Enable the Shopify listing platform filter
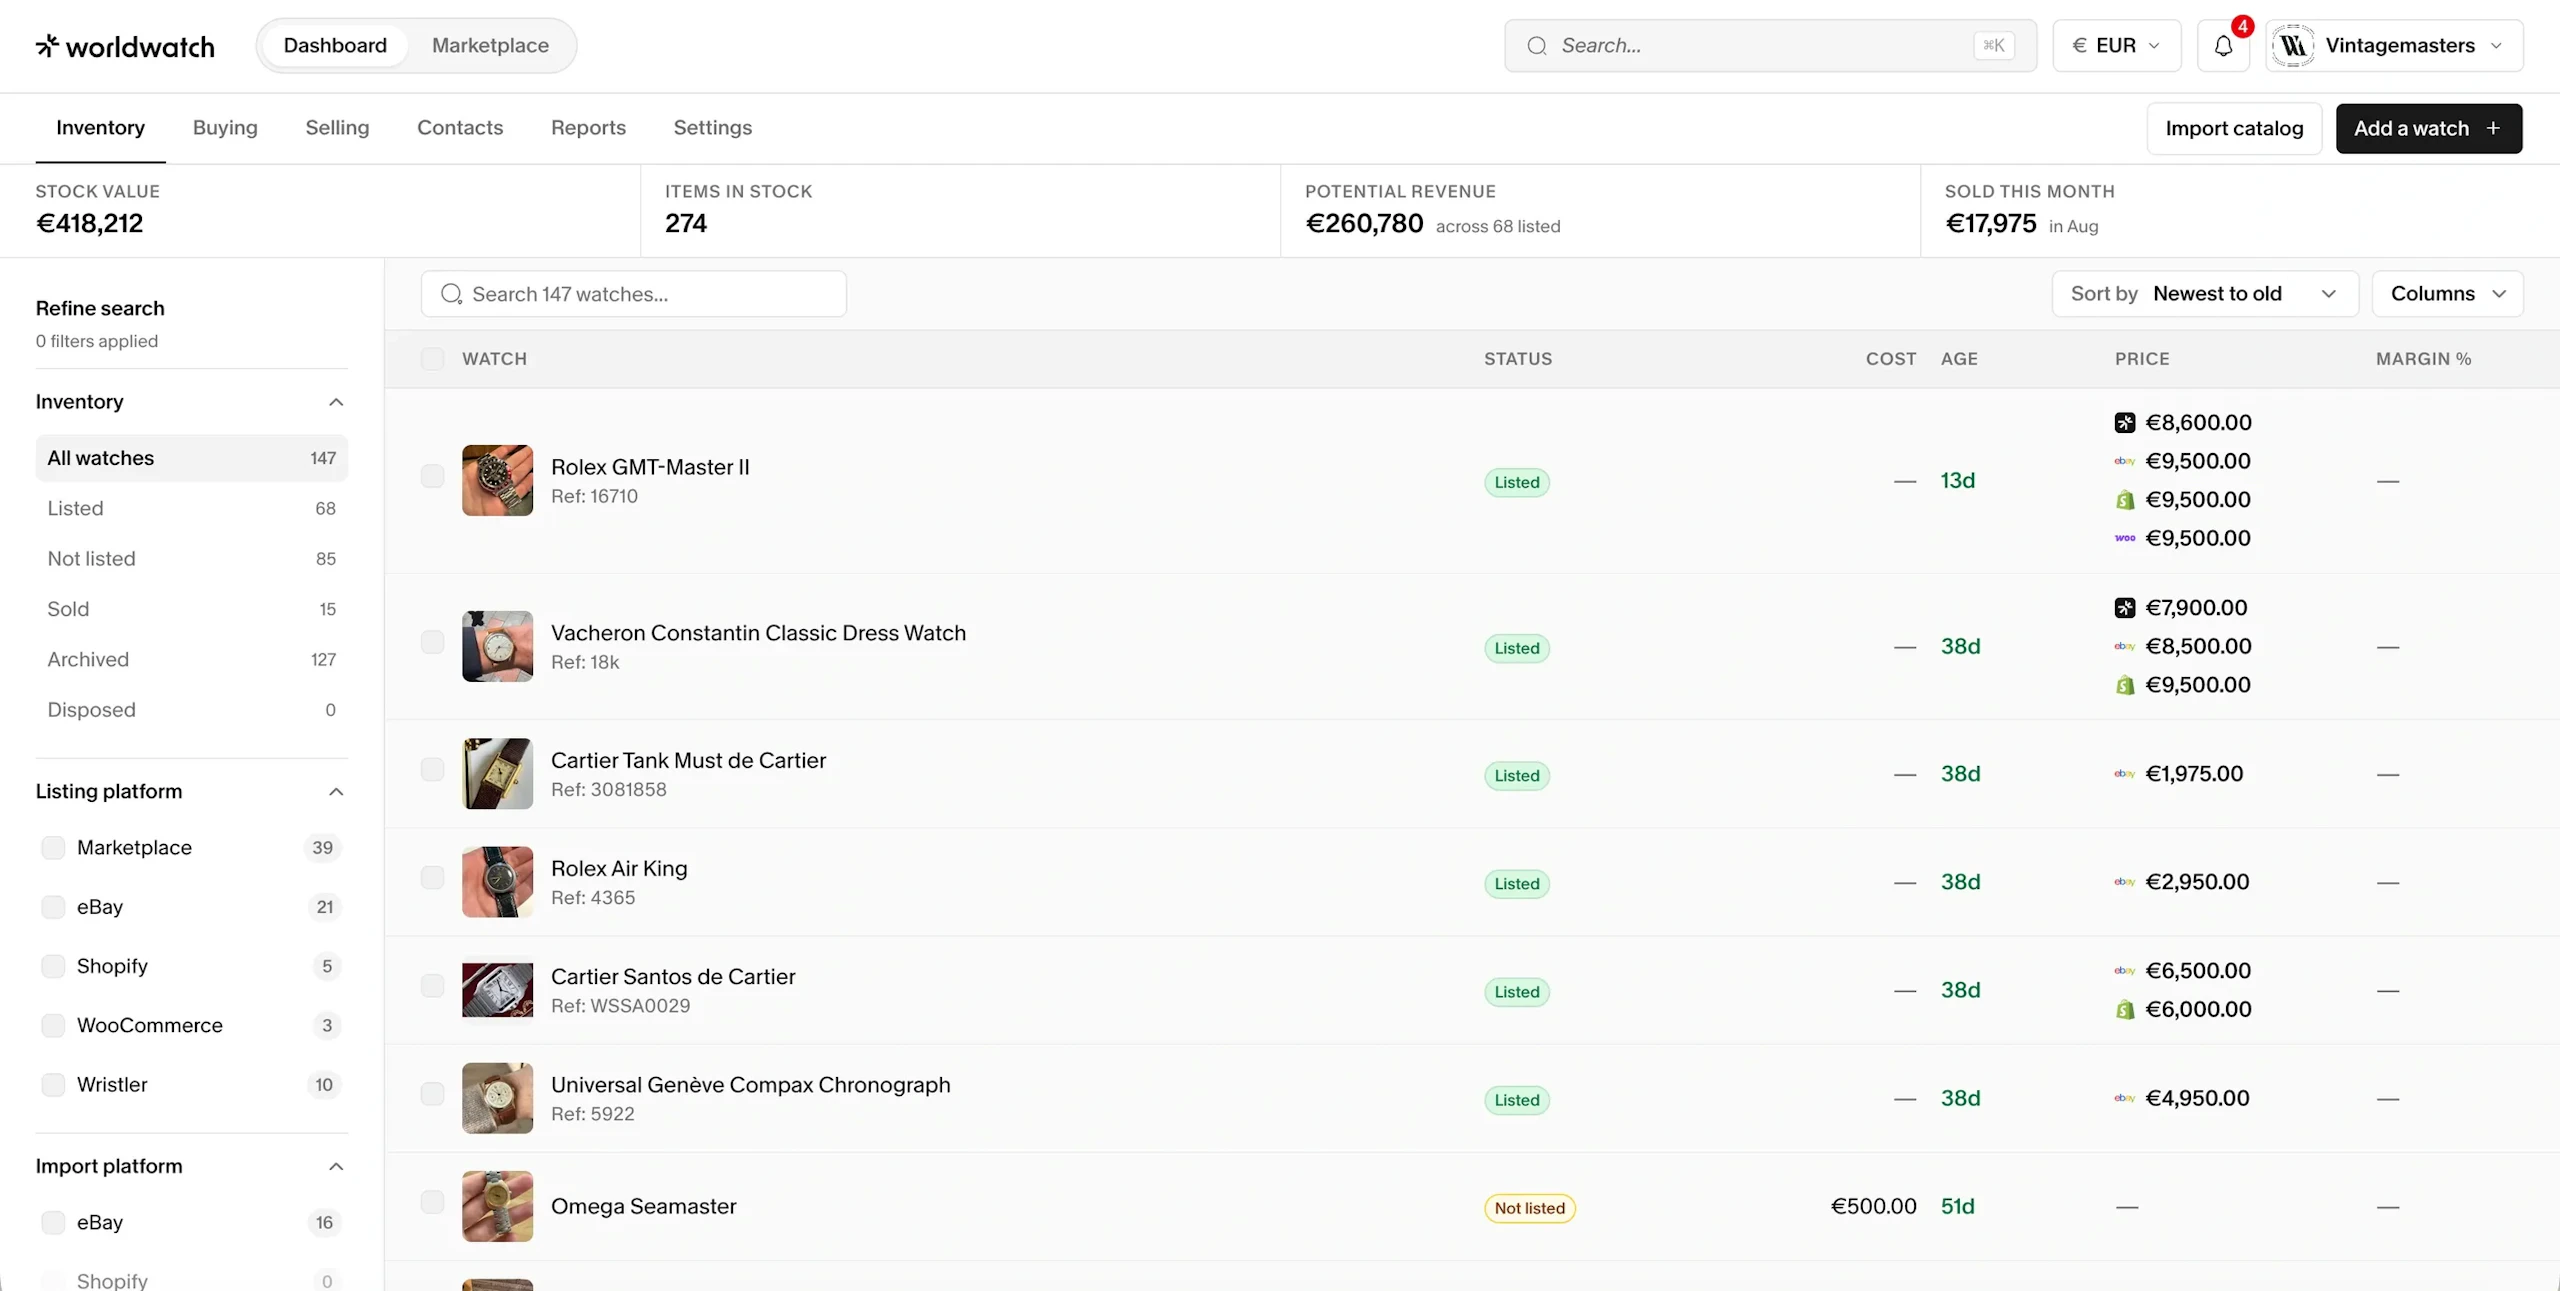 (53, 966)
